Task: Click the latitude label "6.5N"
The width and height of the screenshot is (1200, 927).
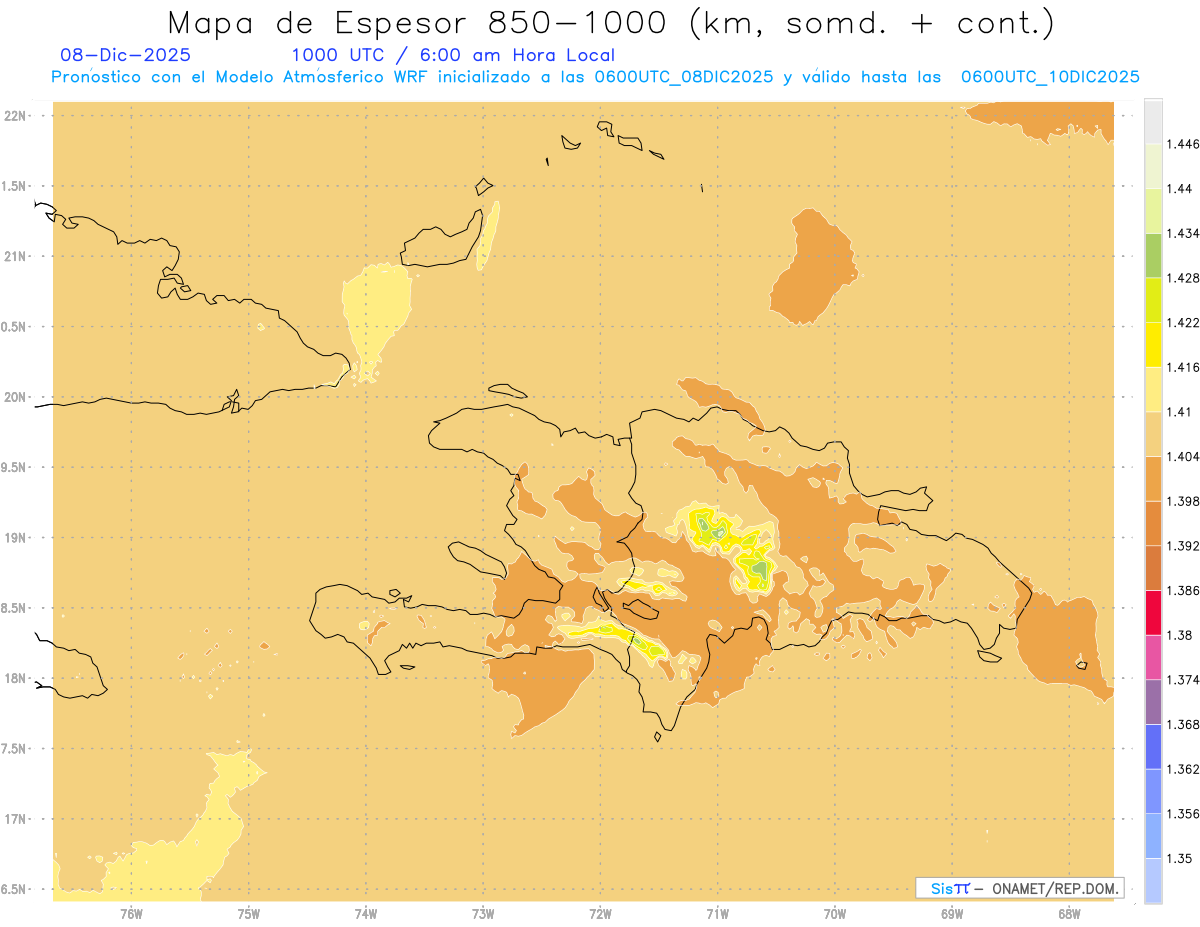Action: tap(13, 889)
